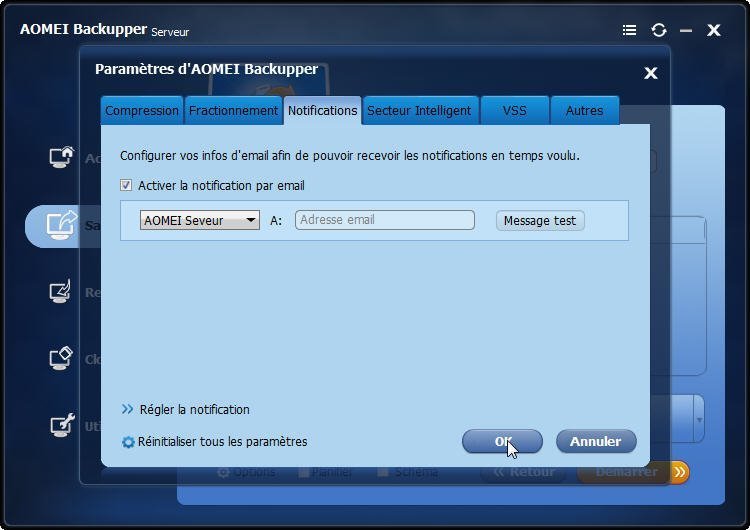Select the Clone sidebar icon
The image size is (750, 530).
[x=61, y=358]
